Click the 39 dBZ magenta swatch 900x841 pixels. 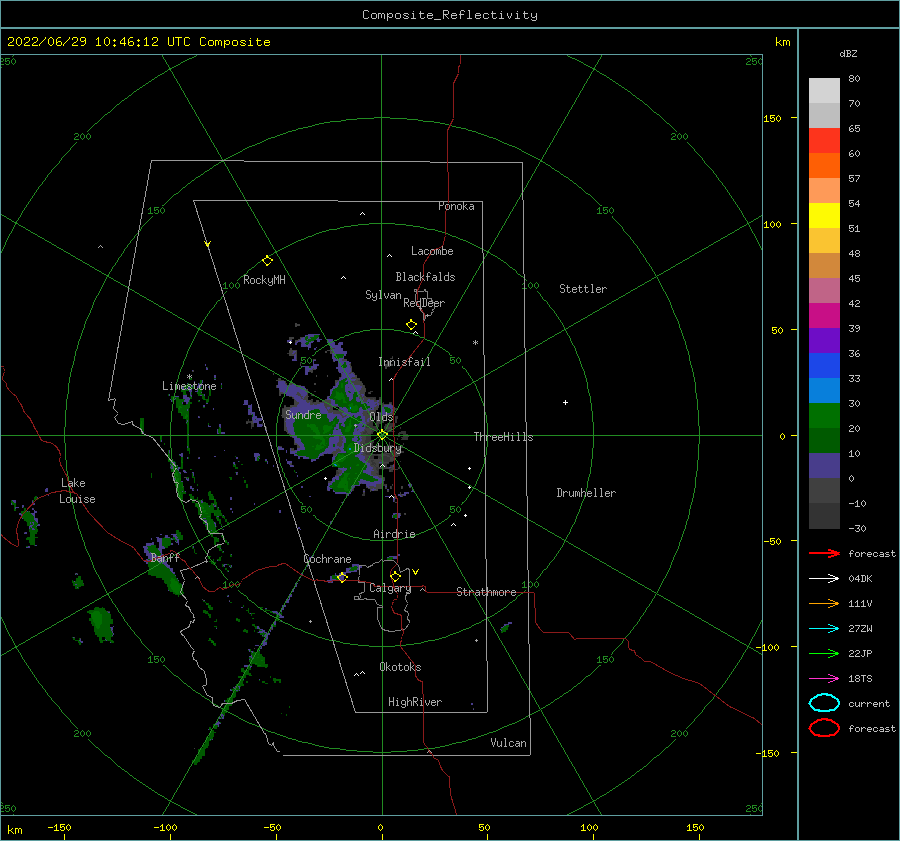(x=824, y=315)
